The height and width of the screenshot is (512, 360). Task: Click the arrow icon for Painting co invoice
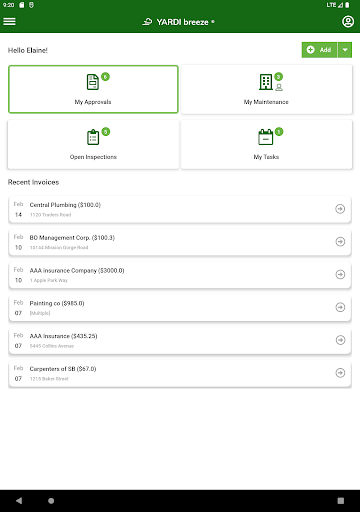tap(340, 307)
